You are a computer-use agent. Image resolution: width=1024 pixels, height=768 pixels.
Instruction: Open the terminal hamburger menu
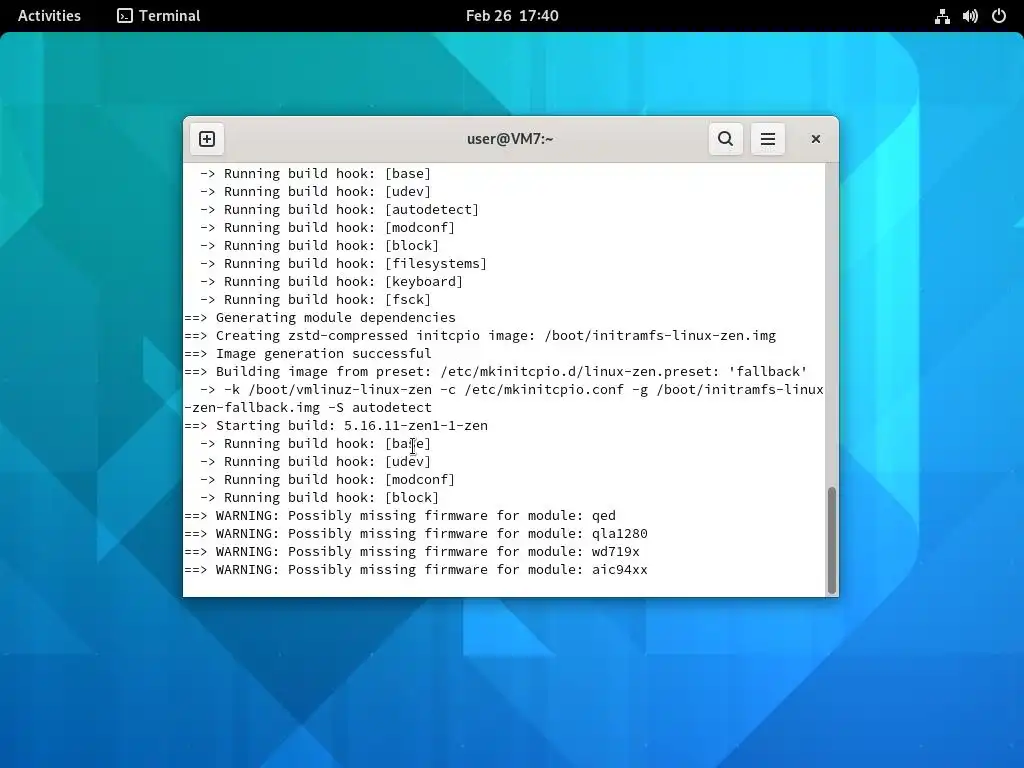pos(768,139)
